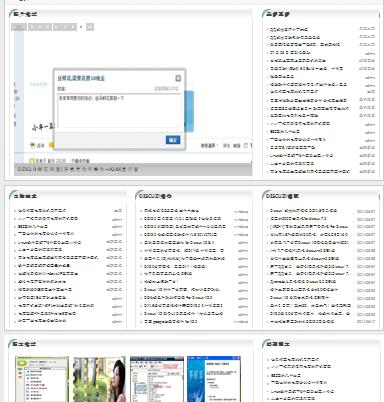Click the blue submit button in the popup
The image size is (384, 402).
click(173, 140)
